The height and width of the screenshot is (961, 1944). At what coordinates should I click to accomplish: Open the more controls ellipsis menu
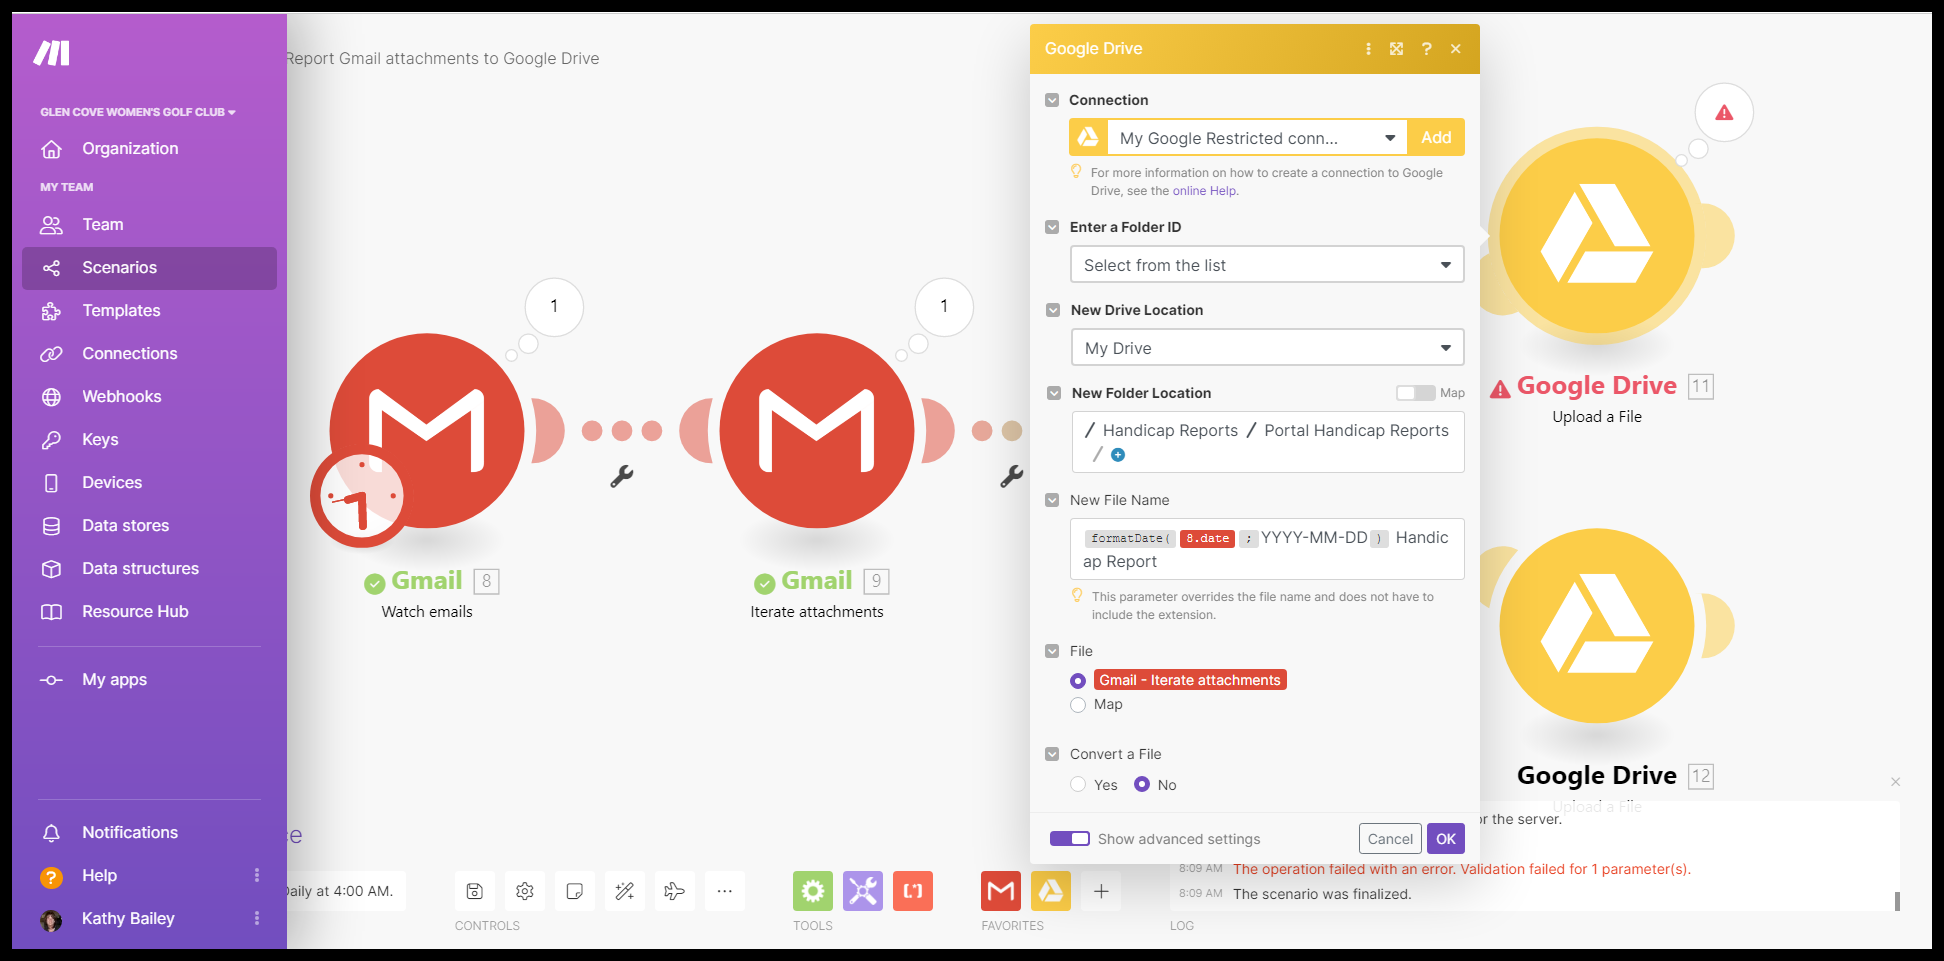pyautogui.click(x=725, y=891)
